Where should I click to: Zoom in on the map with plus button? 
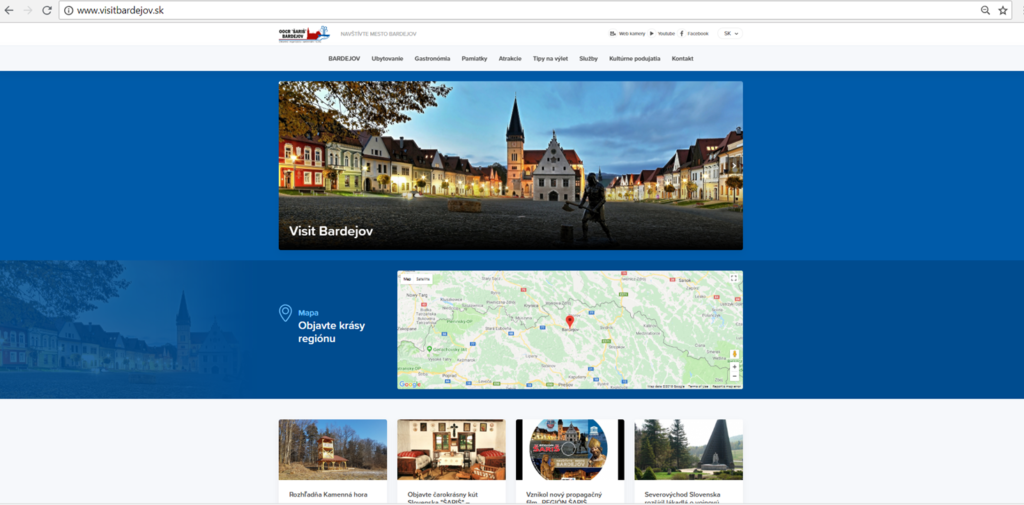coord(734,367)
